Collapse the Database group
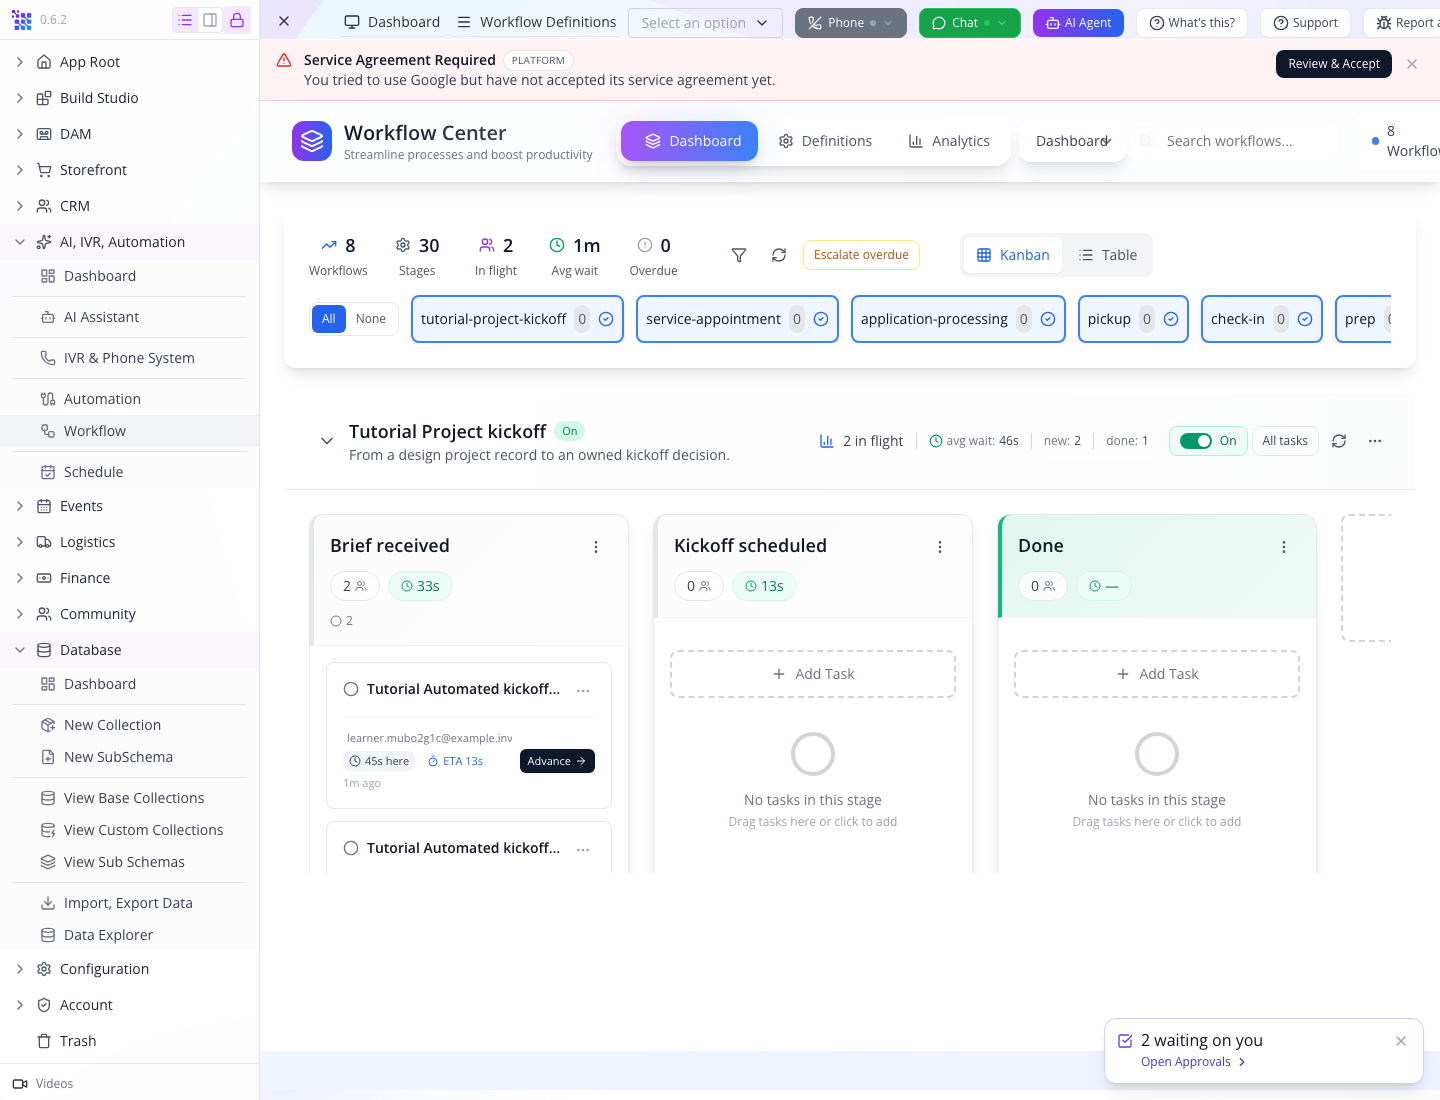 coord(20,650)
